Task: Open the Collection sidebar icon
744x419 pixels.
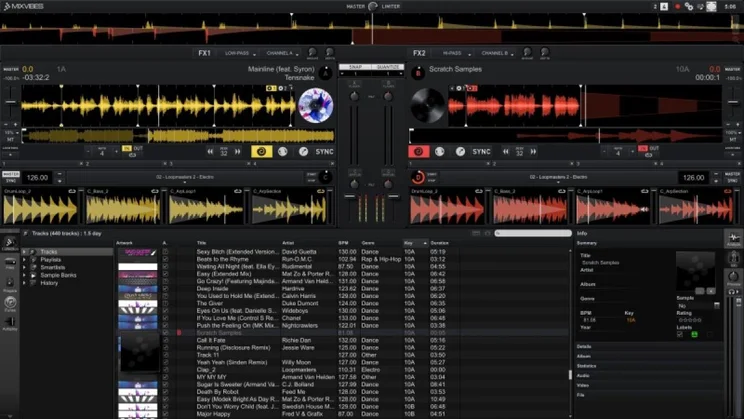Action: coord(10,245)
